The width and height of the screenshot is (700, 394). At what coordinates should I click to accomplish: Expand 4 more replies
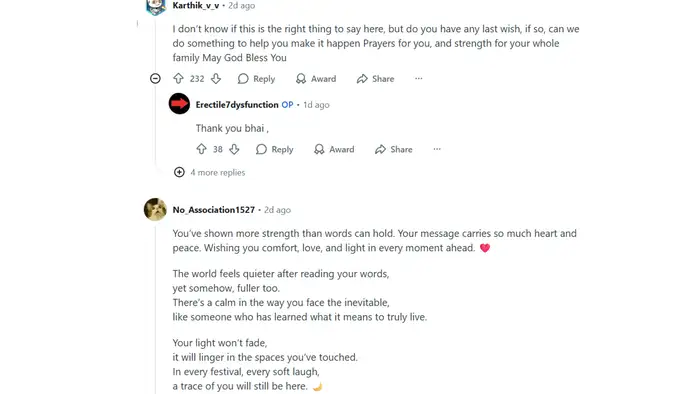(209, 172)
